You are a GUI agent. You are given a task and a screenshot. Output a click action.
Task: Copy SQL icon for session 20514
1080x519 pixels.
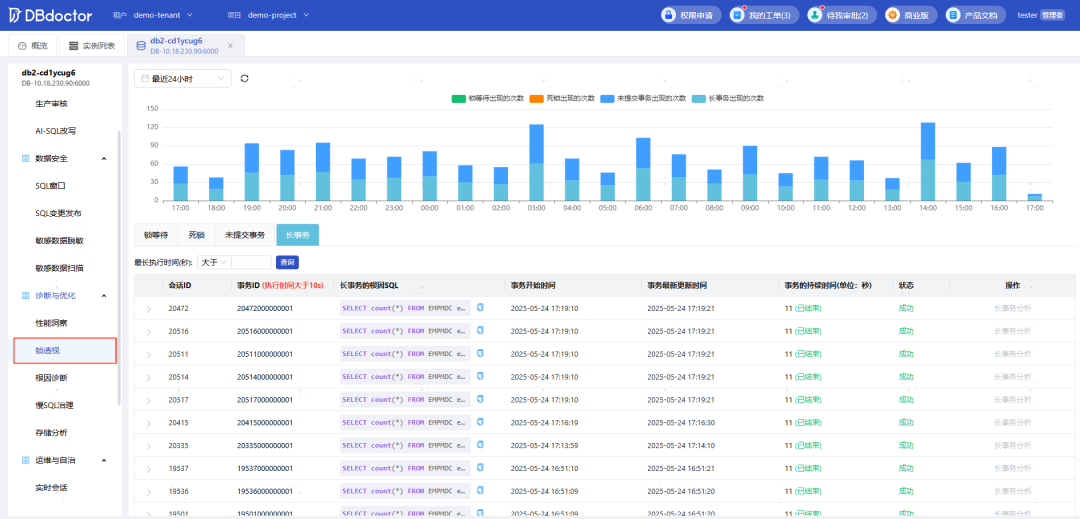(x=480, y=376)
